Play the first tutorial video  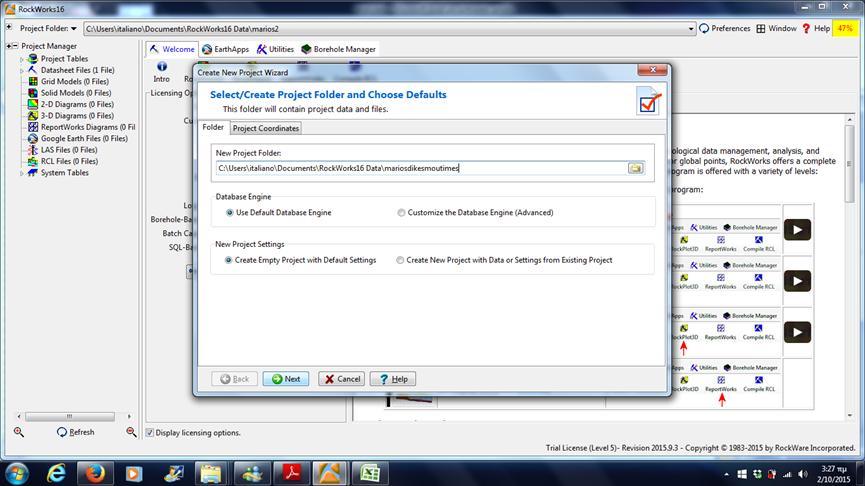tap(797, 229)
